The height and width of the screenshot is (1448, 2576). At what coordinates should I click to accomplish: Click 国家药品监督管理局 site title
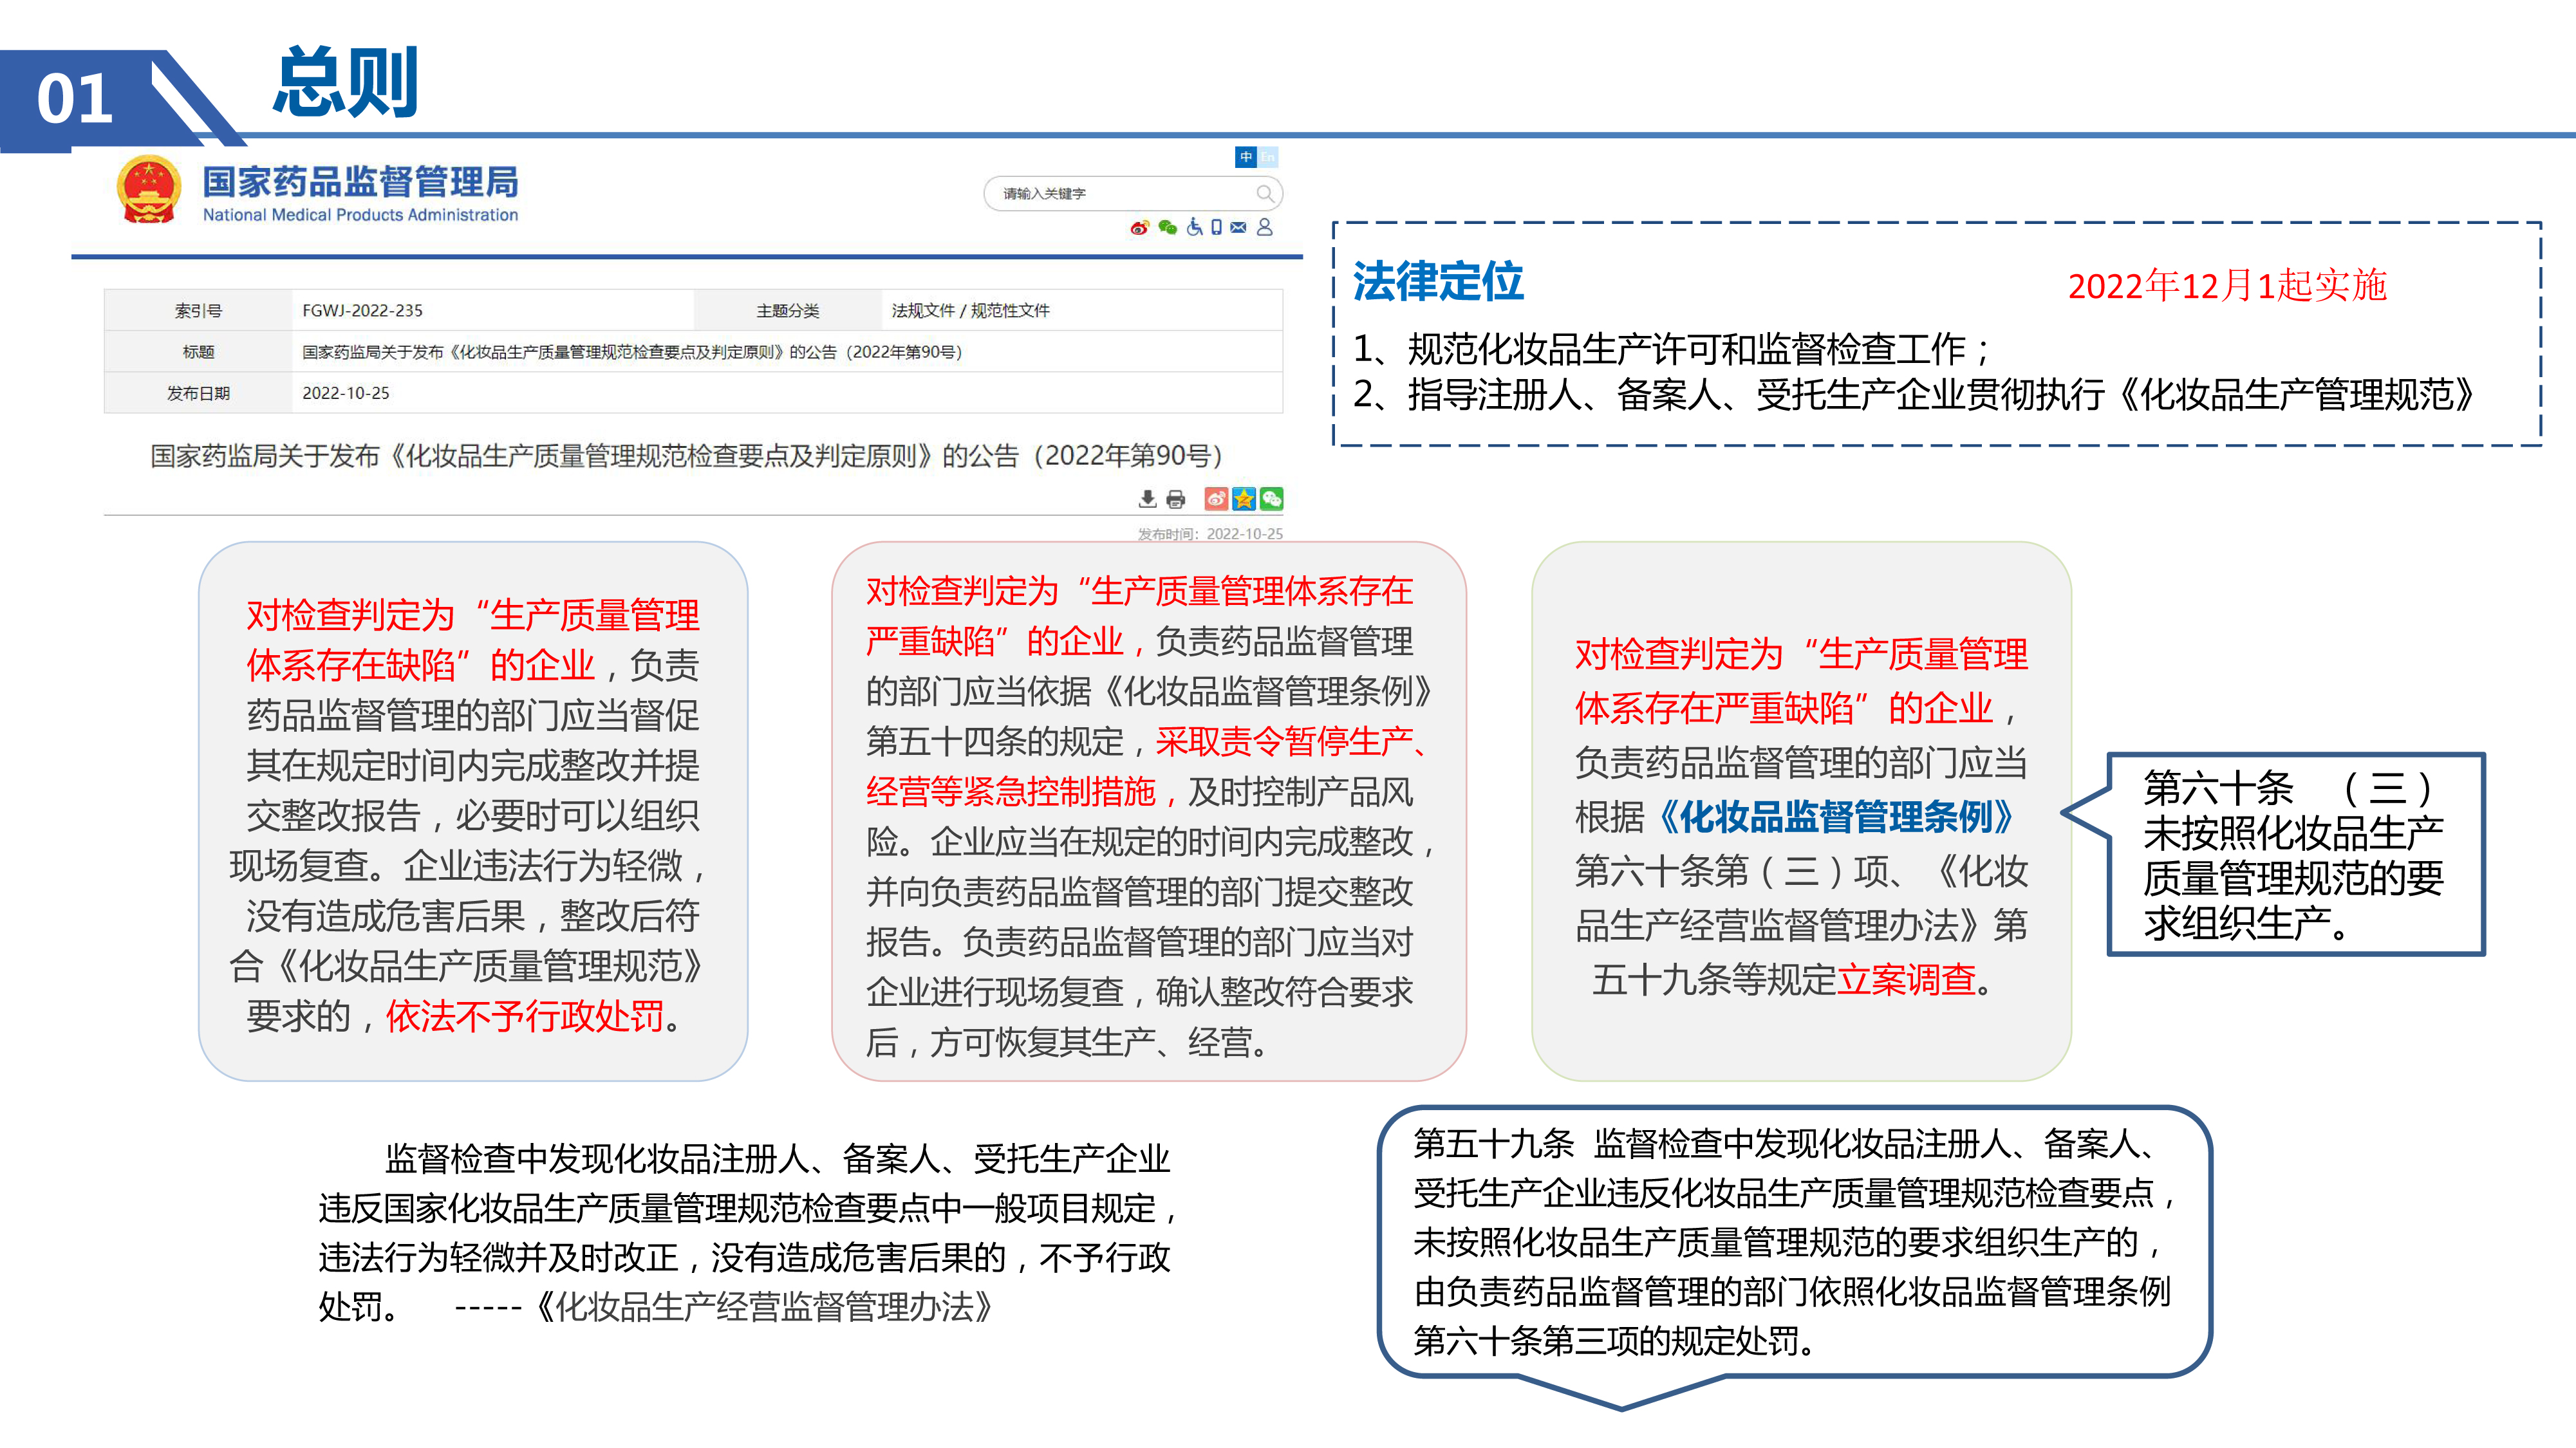(x=360, y=183)
